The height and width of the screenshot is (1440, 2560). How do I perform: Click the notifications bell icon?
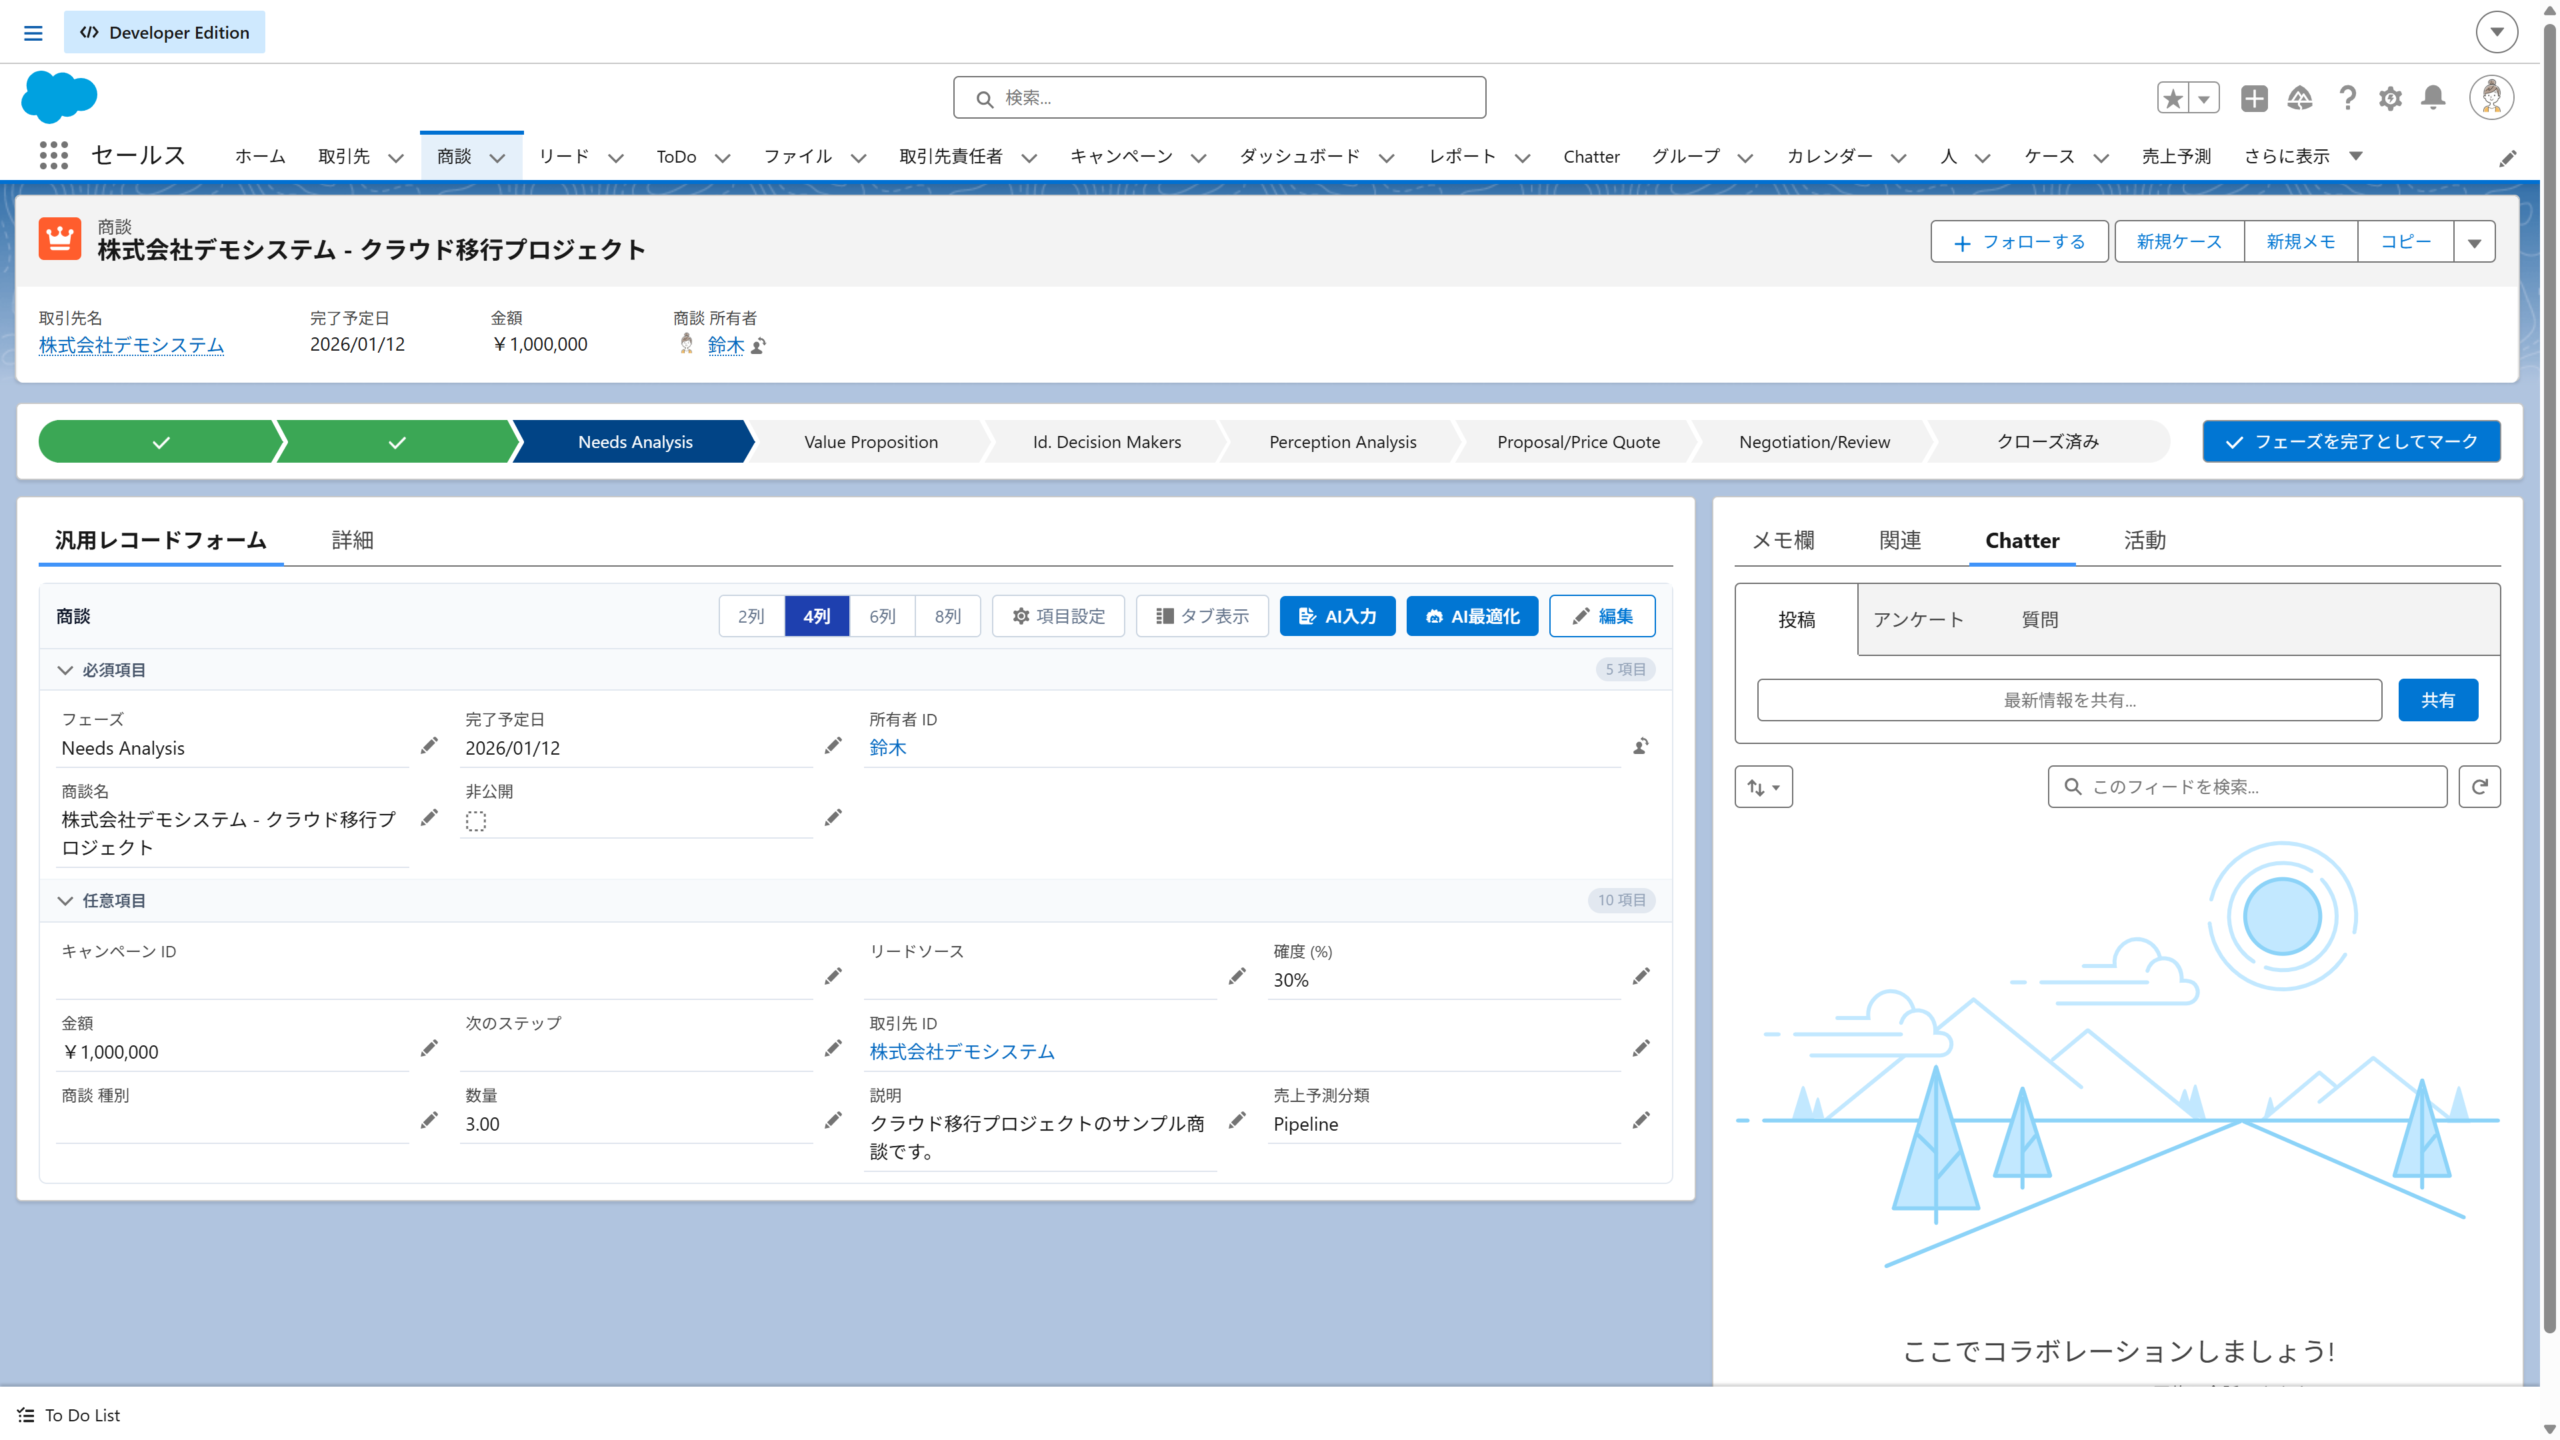[x=2433, y=98]
